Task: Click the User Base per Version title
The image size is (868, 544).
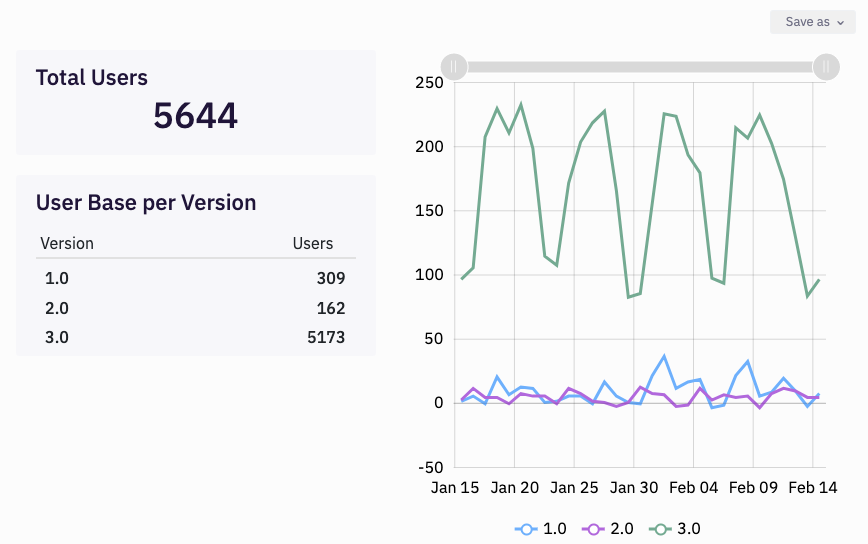Action: tap(146, 203)
